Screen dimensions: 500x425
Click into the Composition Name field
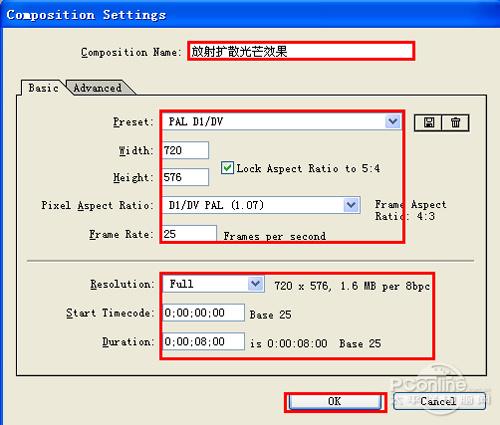coord(301,51)
